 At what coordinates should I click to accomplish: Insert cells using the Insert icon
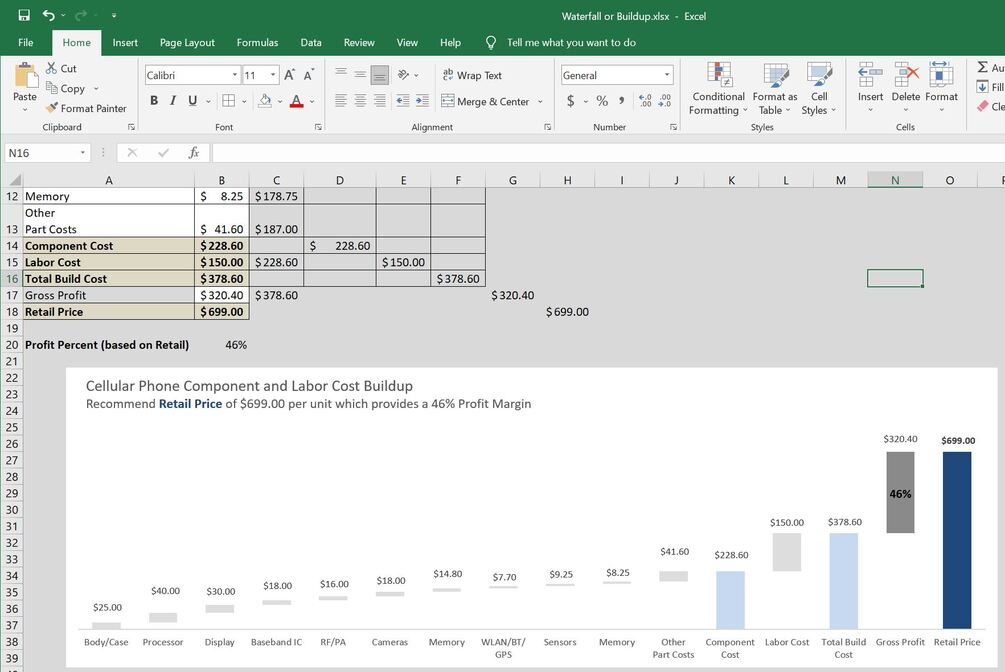tap(870, 74)
